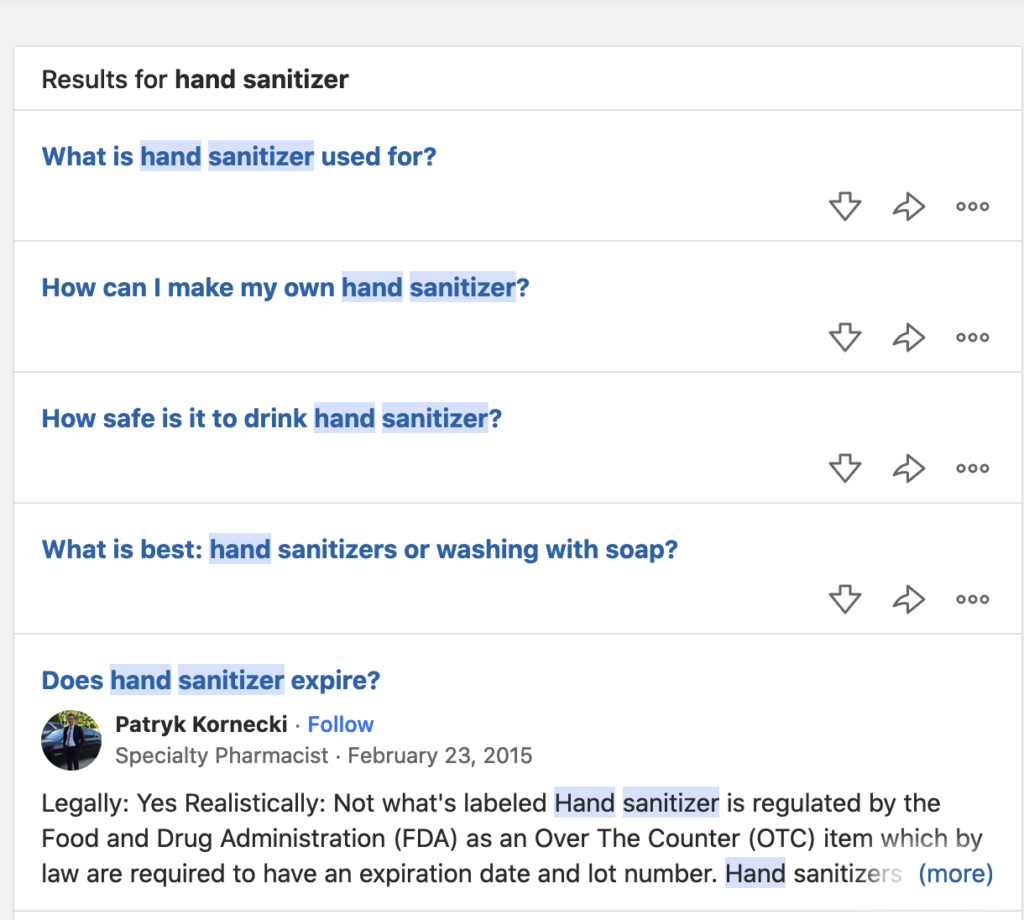Open "What is hand sanitizer used for?" link
The height and width of the screenshot is (920, 1024).
click(239, 157)
